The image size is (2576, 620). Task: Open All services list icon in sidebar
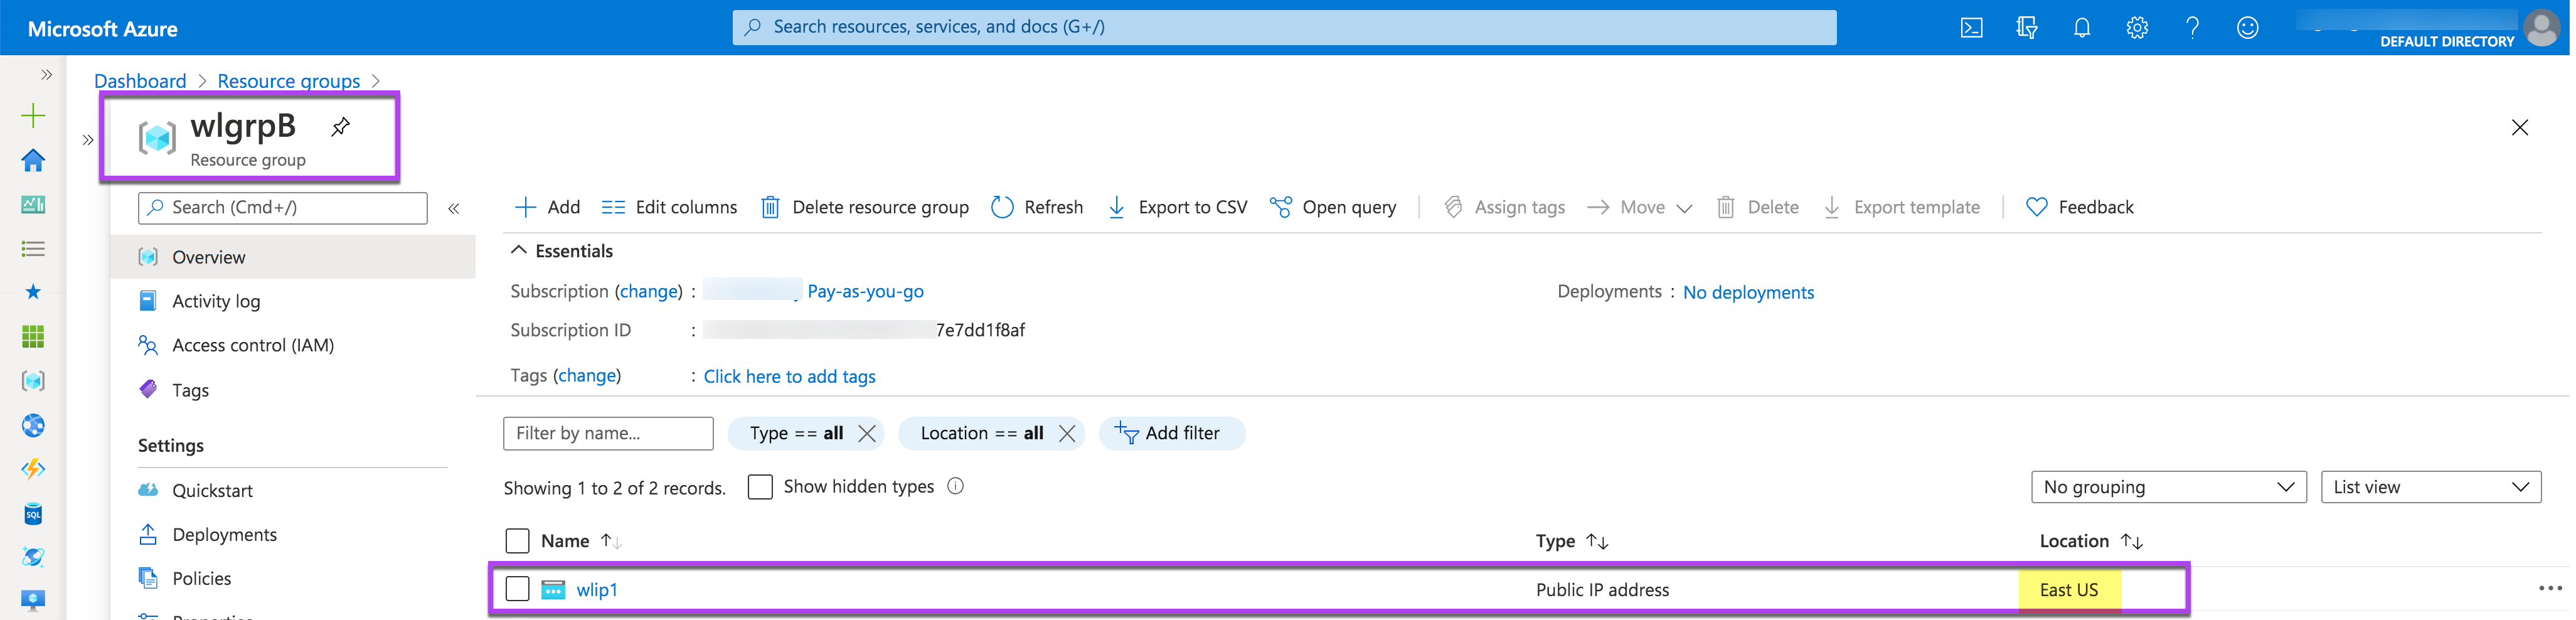[33, 248]
